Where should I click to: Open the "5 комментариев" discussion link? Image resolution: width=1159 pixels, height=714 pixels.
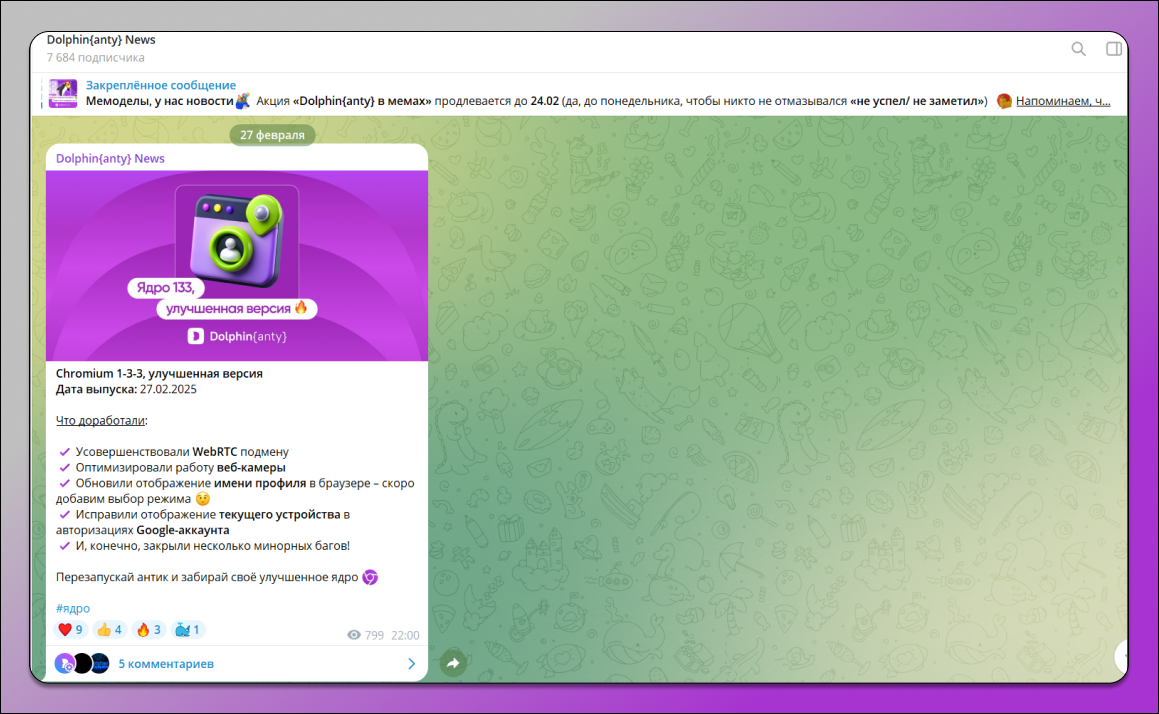[x=166, y=663]
